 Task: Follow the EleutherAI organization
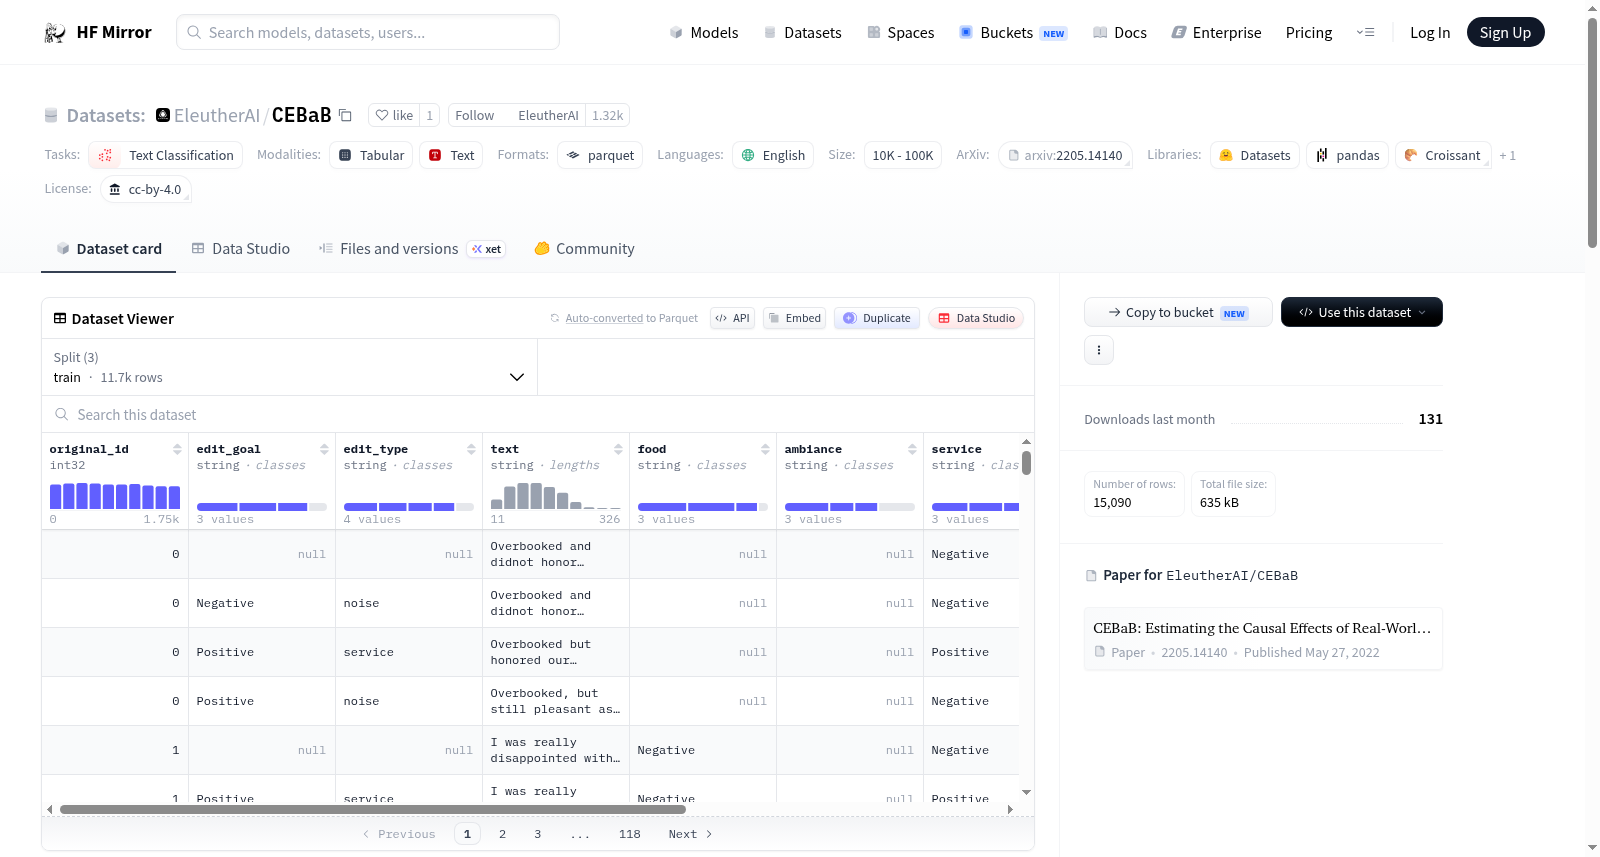click(x=475, y=115)
